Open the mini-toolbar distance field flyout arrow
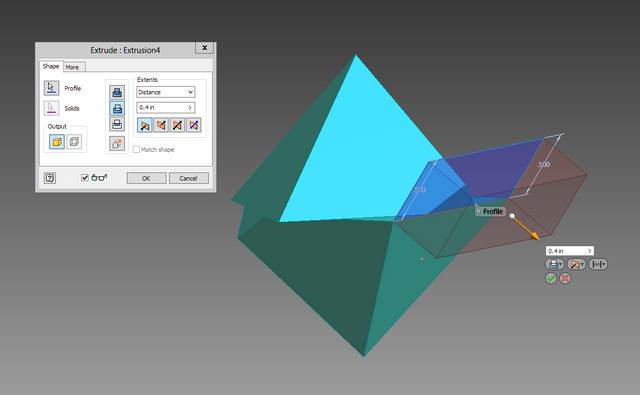 (589, 251)
